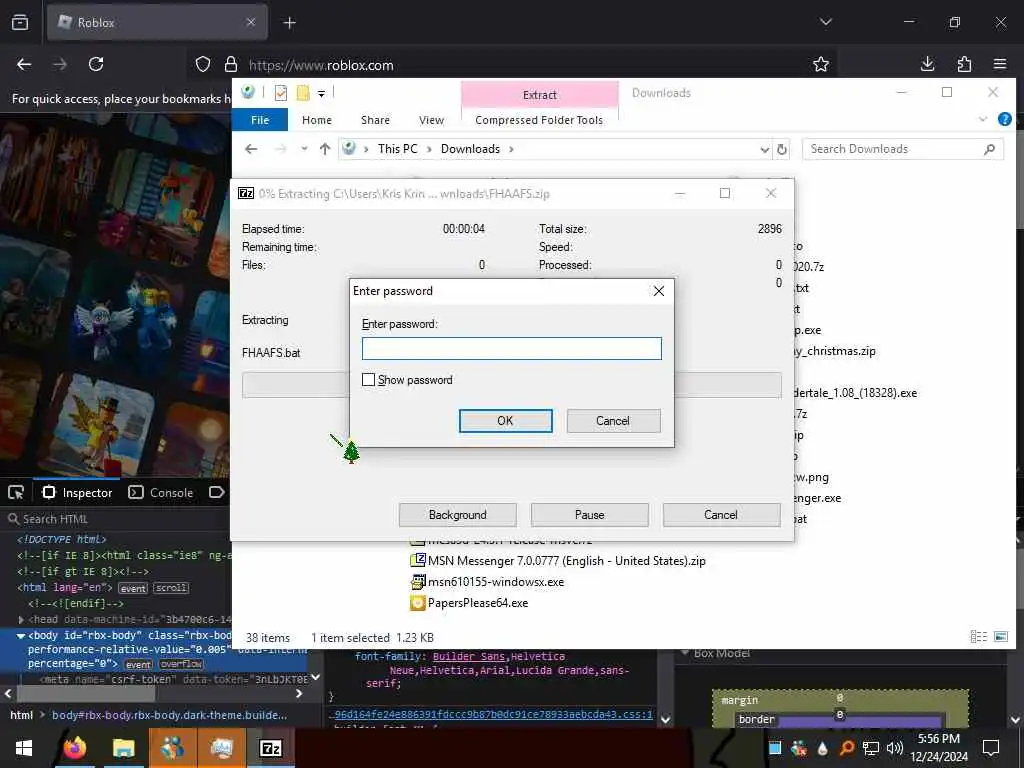Open Firefox list all tabs chevron
The width and height of the screenshot is (1024, 768).
[825, 22]
